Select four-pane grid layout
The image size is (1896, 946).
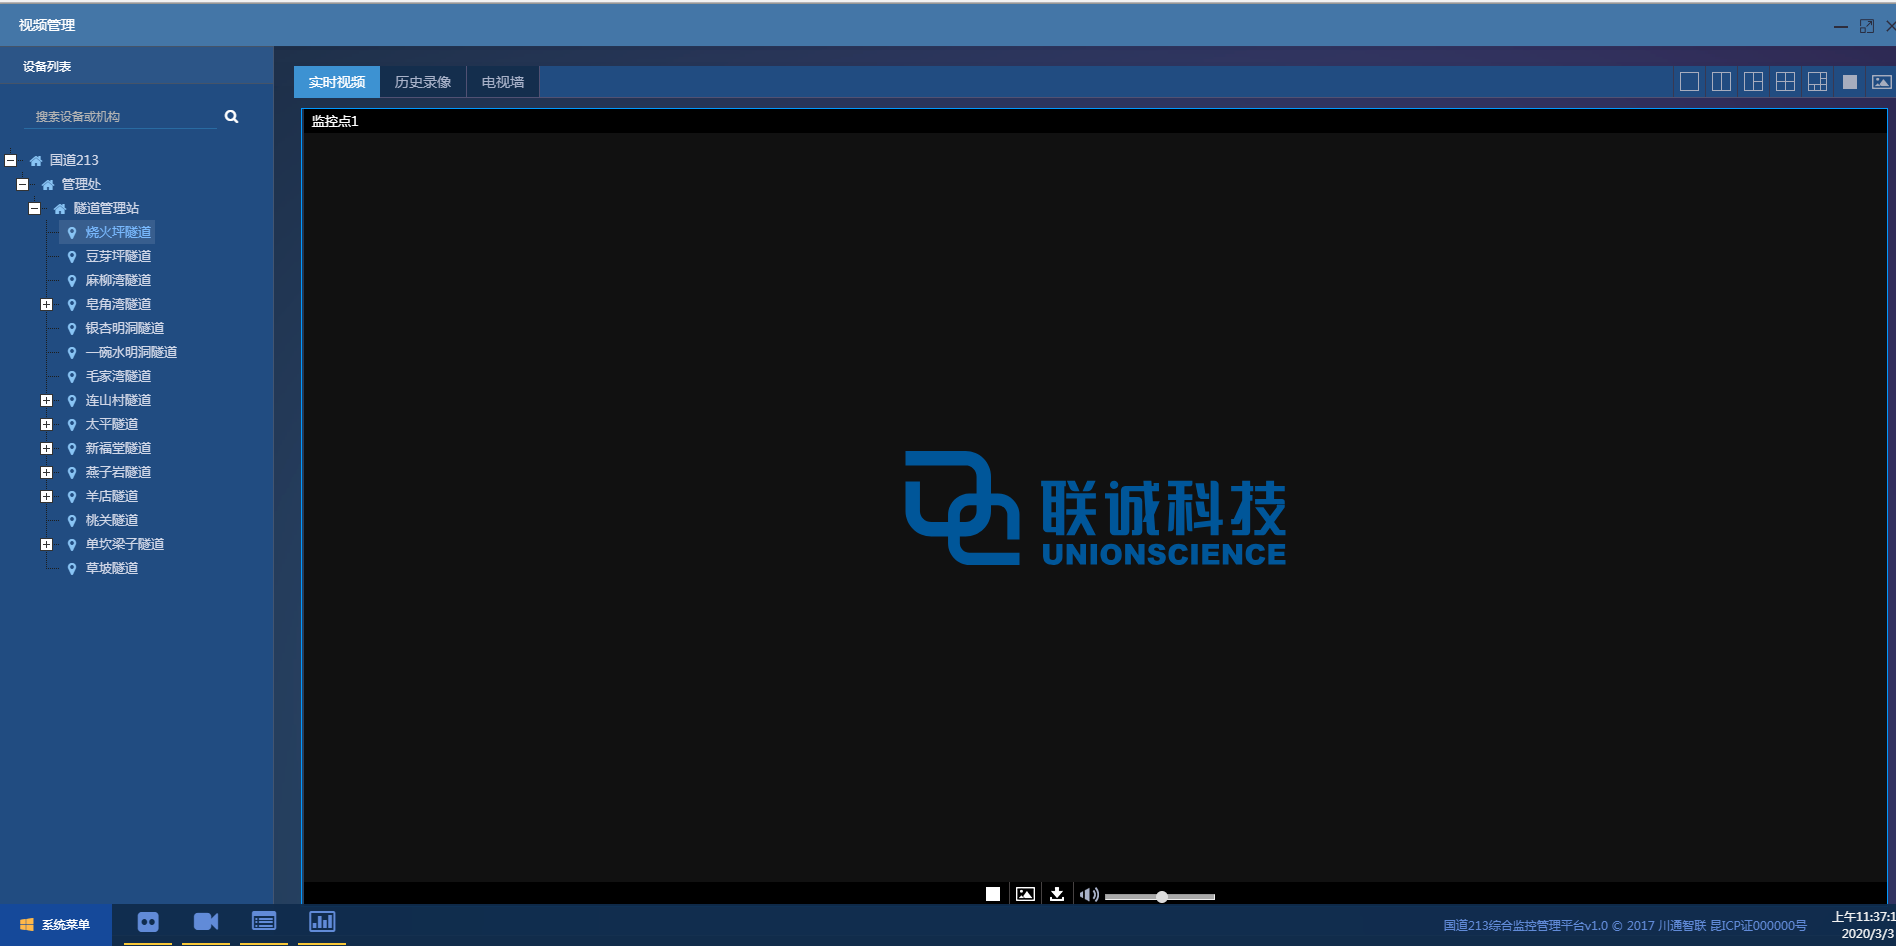1785,82
